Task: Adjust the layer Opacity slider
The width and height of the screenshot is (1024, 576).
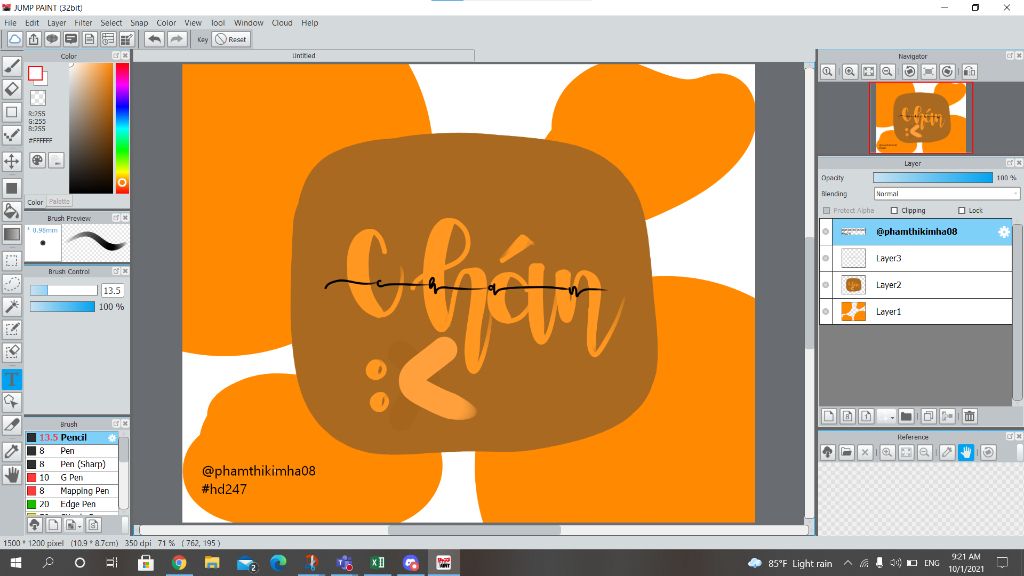Action: click(933, 178)
